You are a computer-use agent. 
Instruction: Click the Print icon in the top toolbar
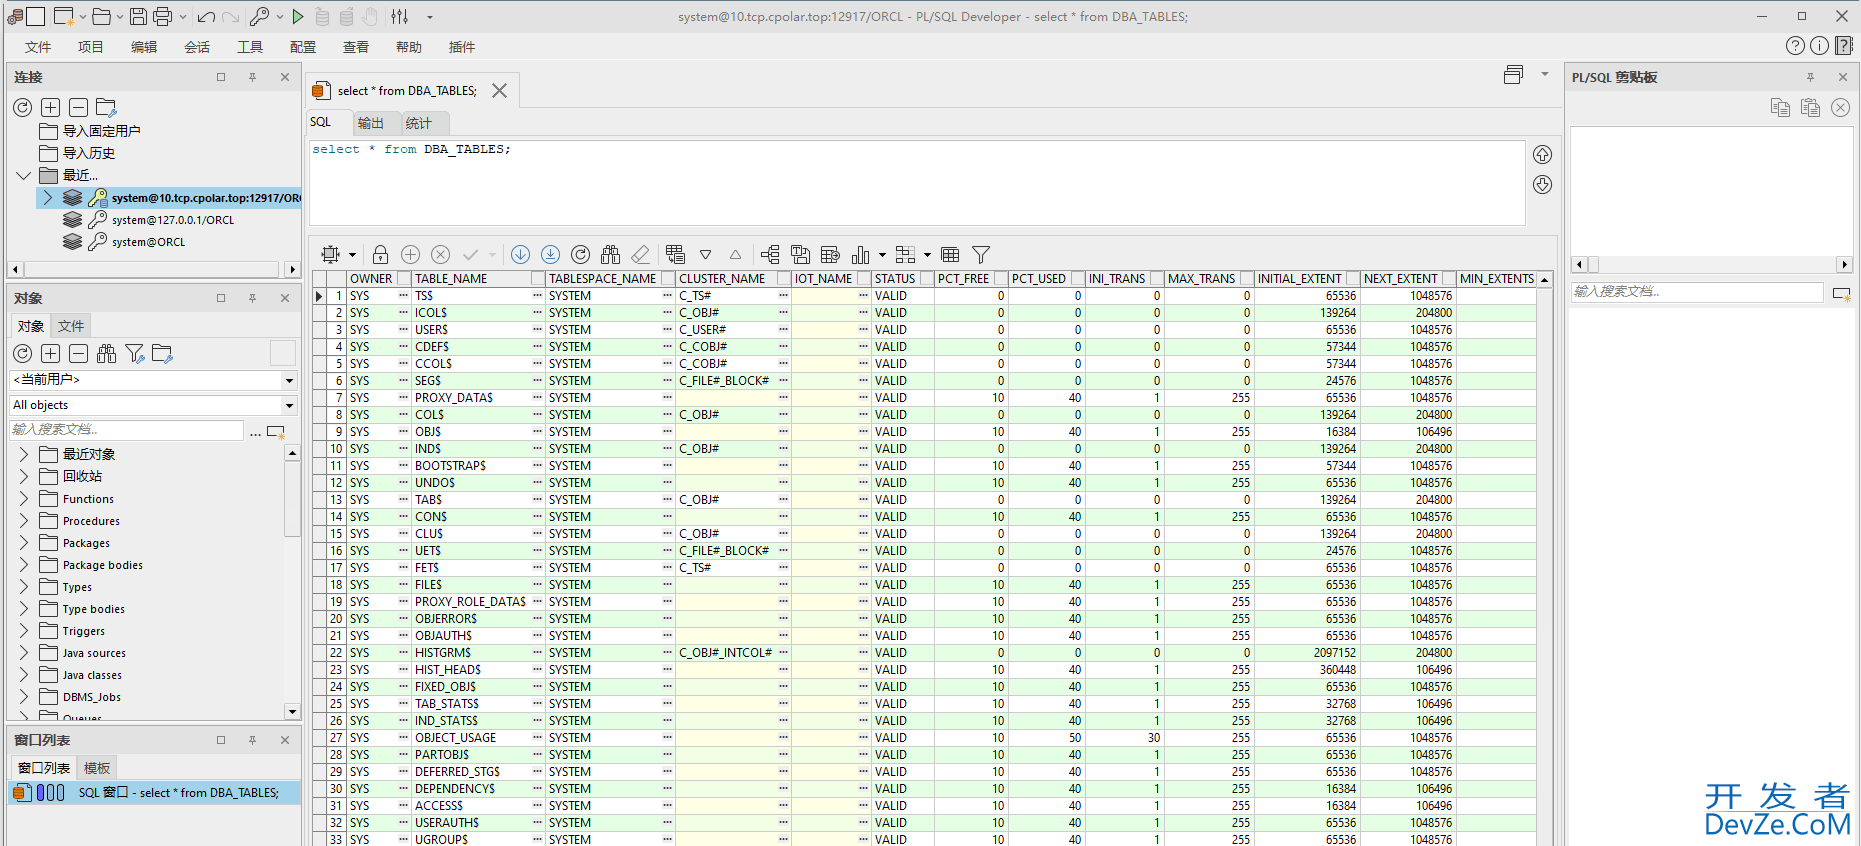(x=162, y=16)
